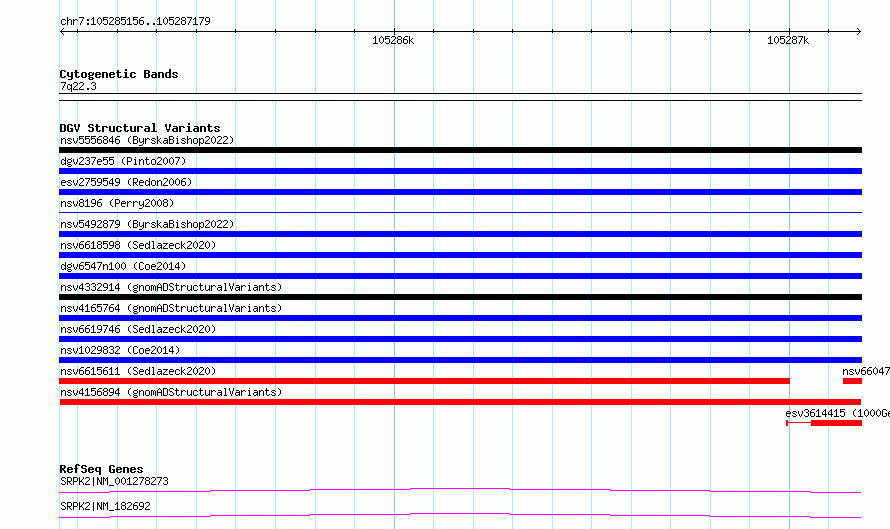Viewport: 890px width, 529px height.
Task: Open the dgv6547n100 (Coe2014) variant label
Action: click(123, 266)
